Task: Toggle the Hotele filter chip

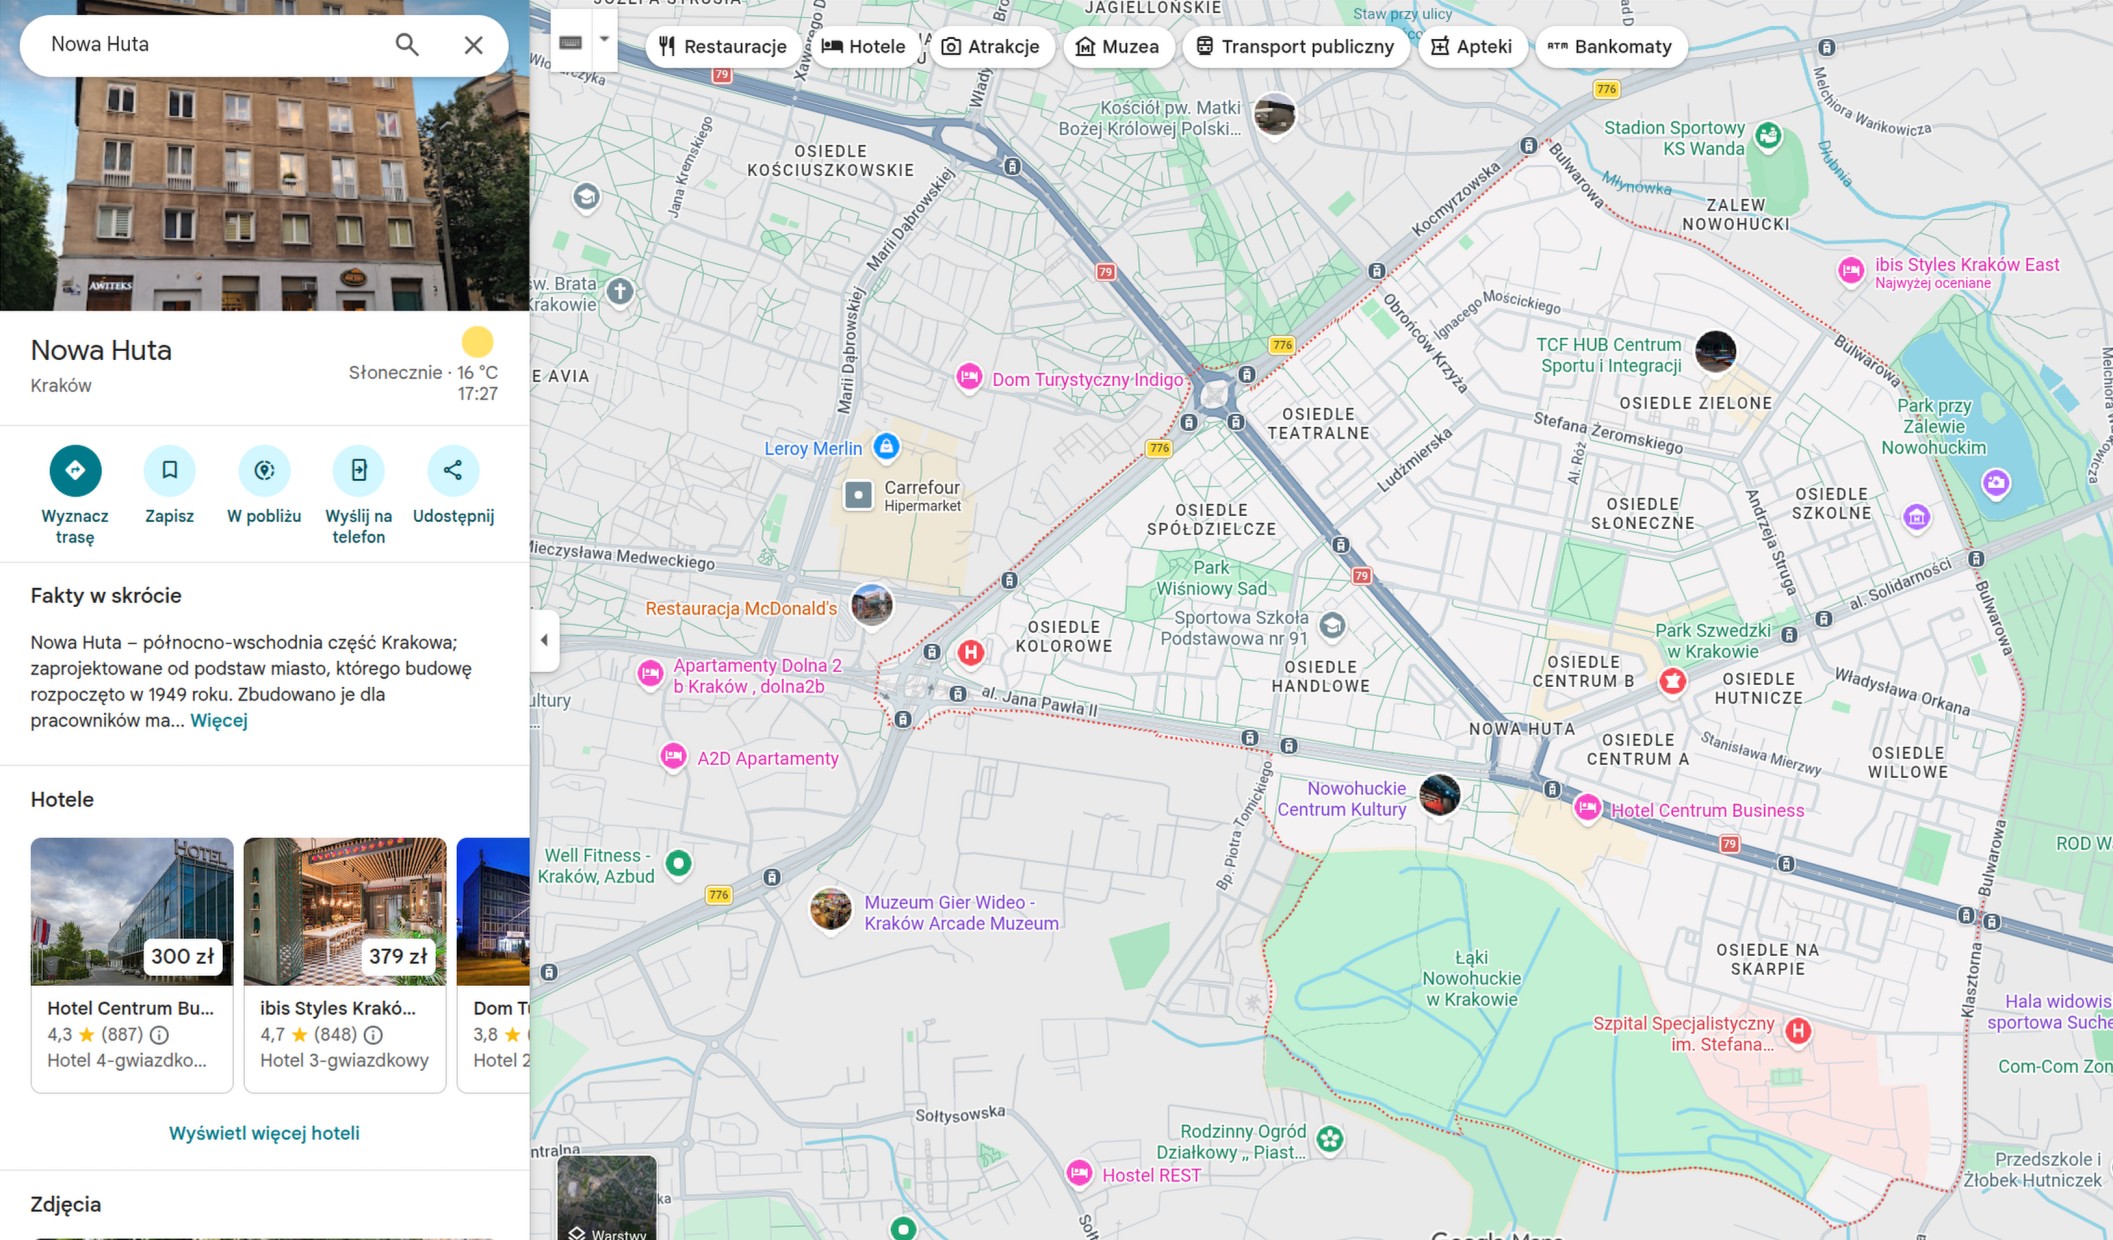Action: pos(864,46)
